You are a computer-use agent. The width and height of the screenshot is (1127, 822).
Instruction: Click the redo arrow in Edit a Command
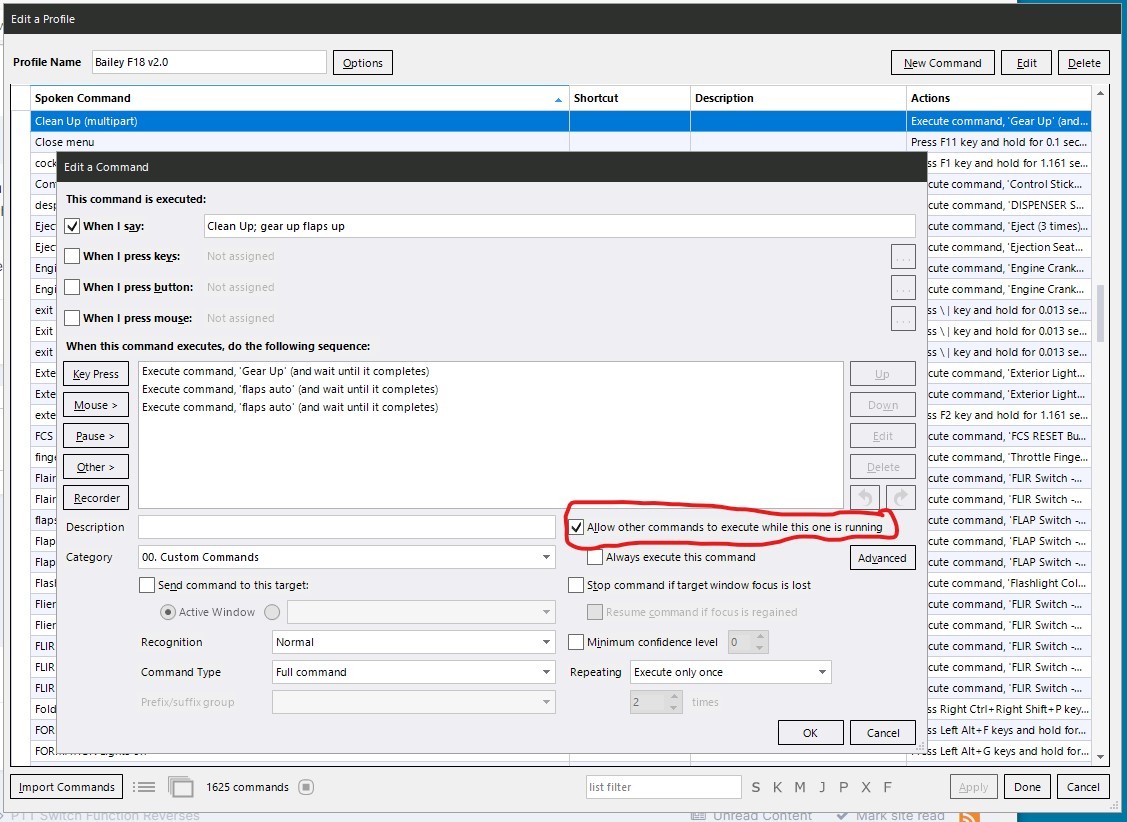(x=901, y=498)
